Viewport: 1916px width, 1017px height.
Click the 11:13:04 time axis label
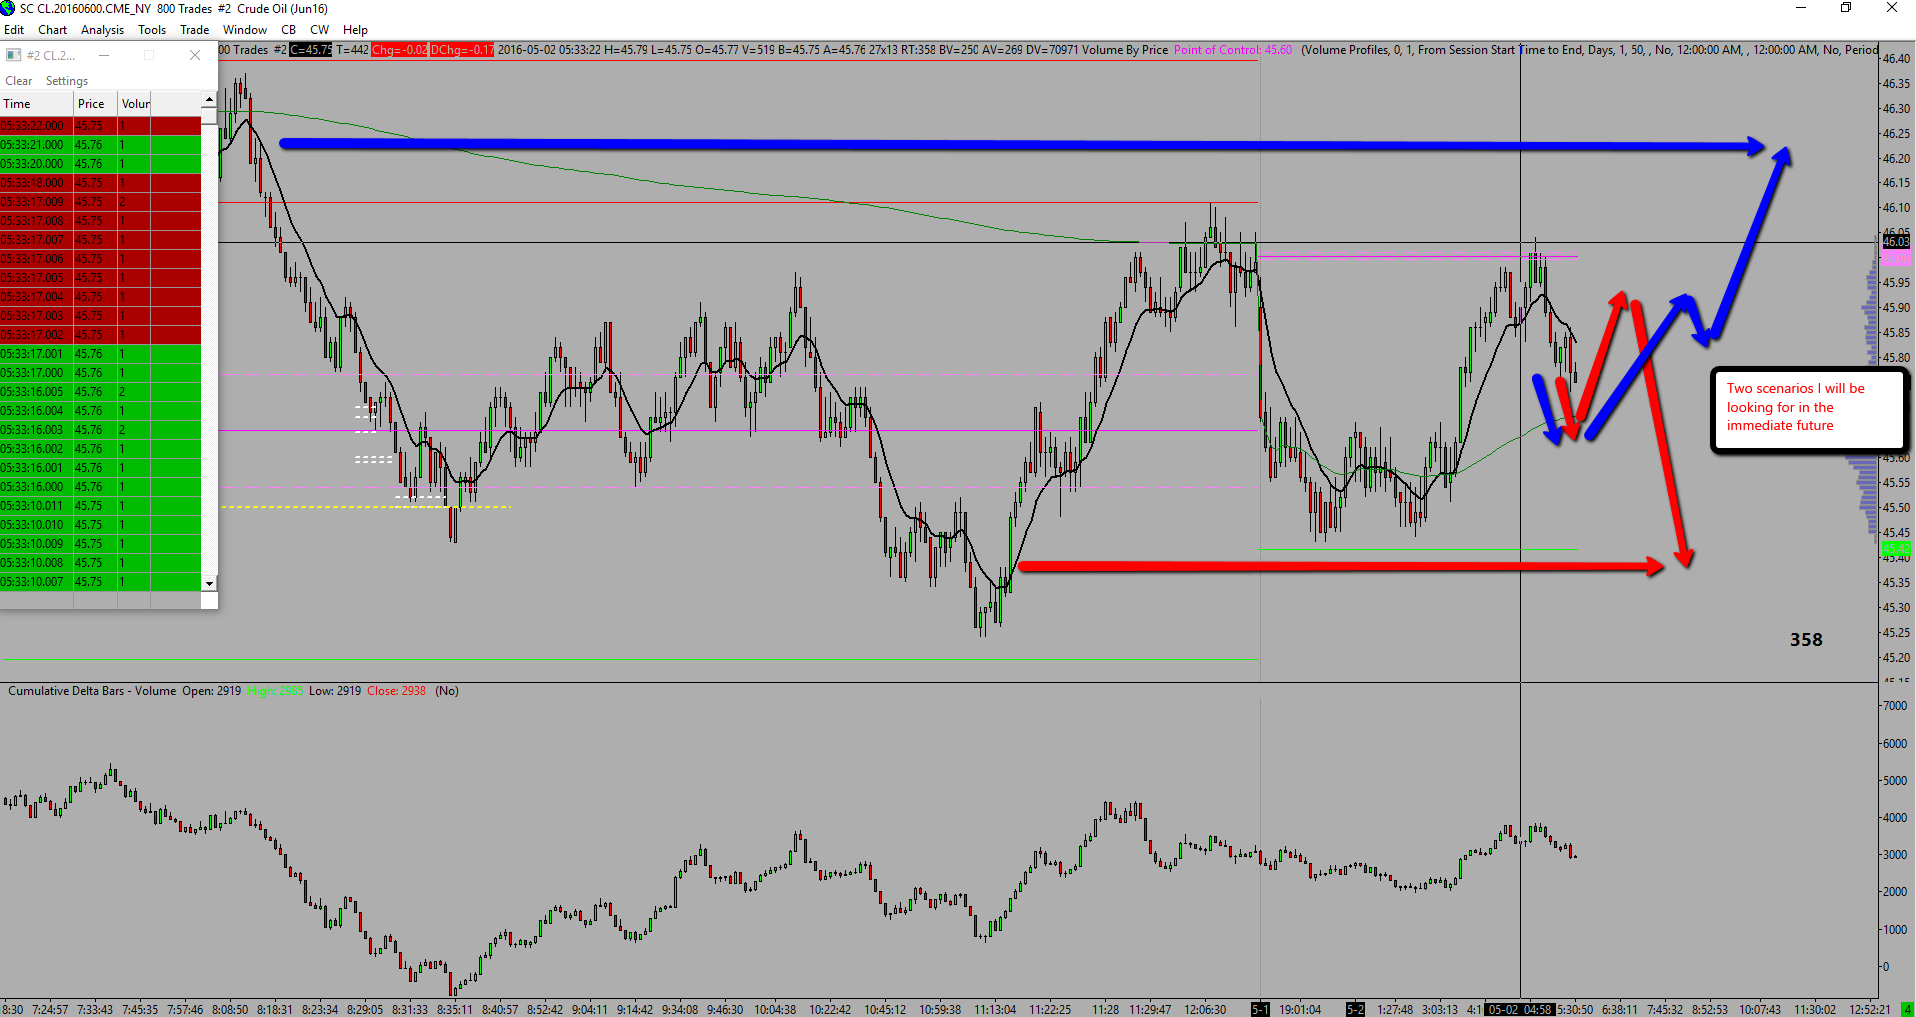point(995,1010)
